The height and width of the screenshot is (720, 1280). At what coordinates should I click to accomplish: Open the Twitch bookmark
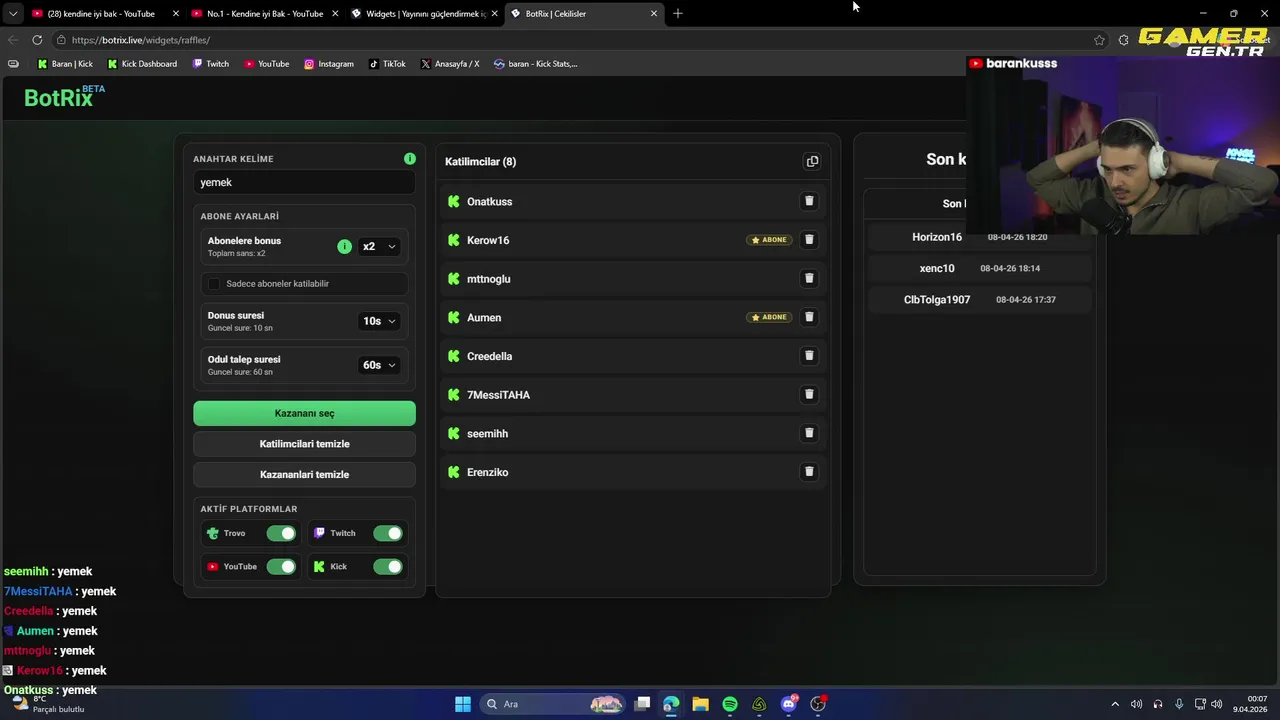[211, 64]
